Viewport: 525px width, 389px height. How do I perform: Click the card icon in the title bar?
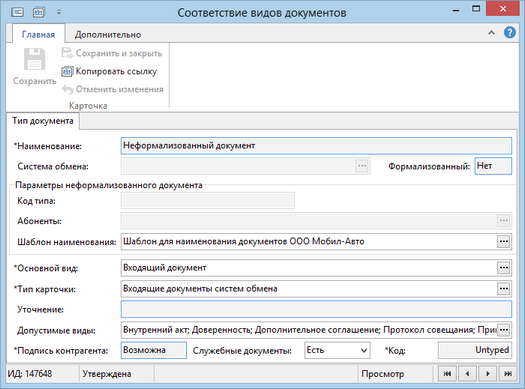pos(17,12)
